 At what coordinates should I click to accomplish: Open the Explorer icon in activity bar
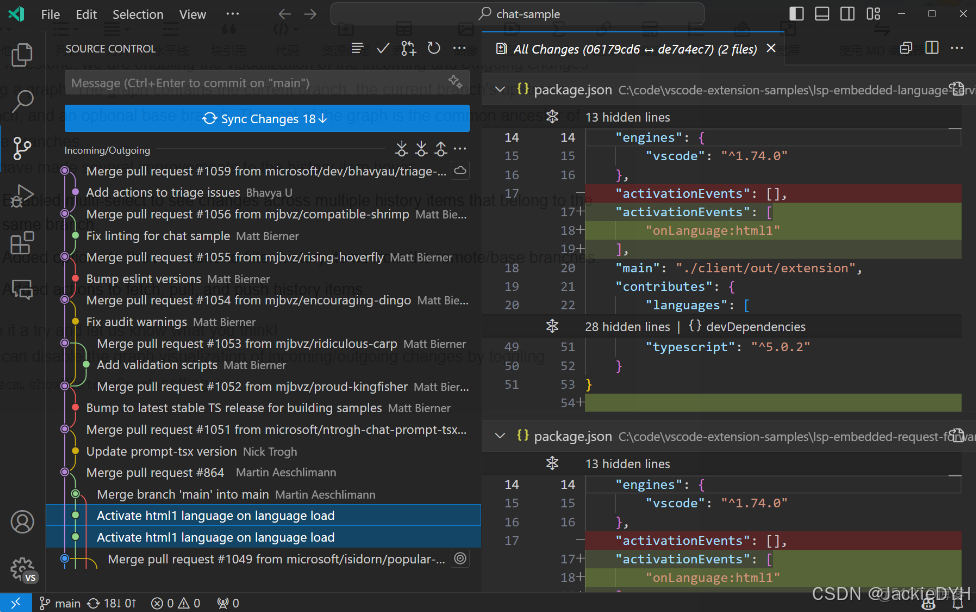pyautogui.click(x=22, y=55)
